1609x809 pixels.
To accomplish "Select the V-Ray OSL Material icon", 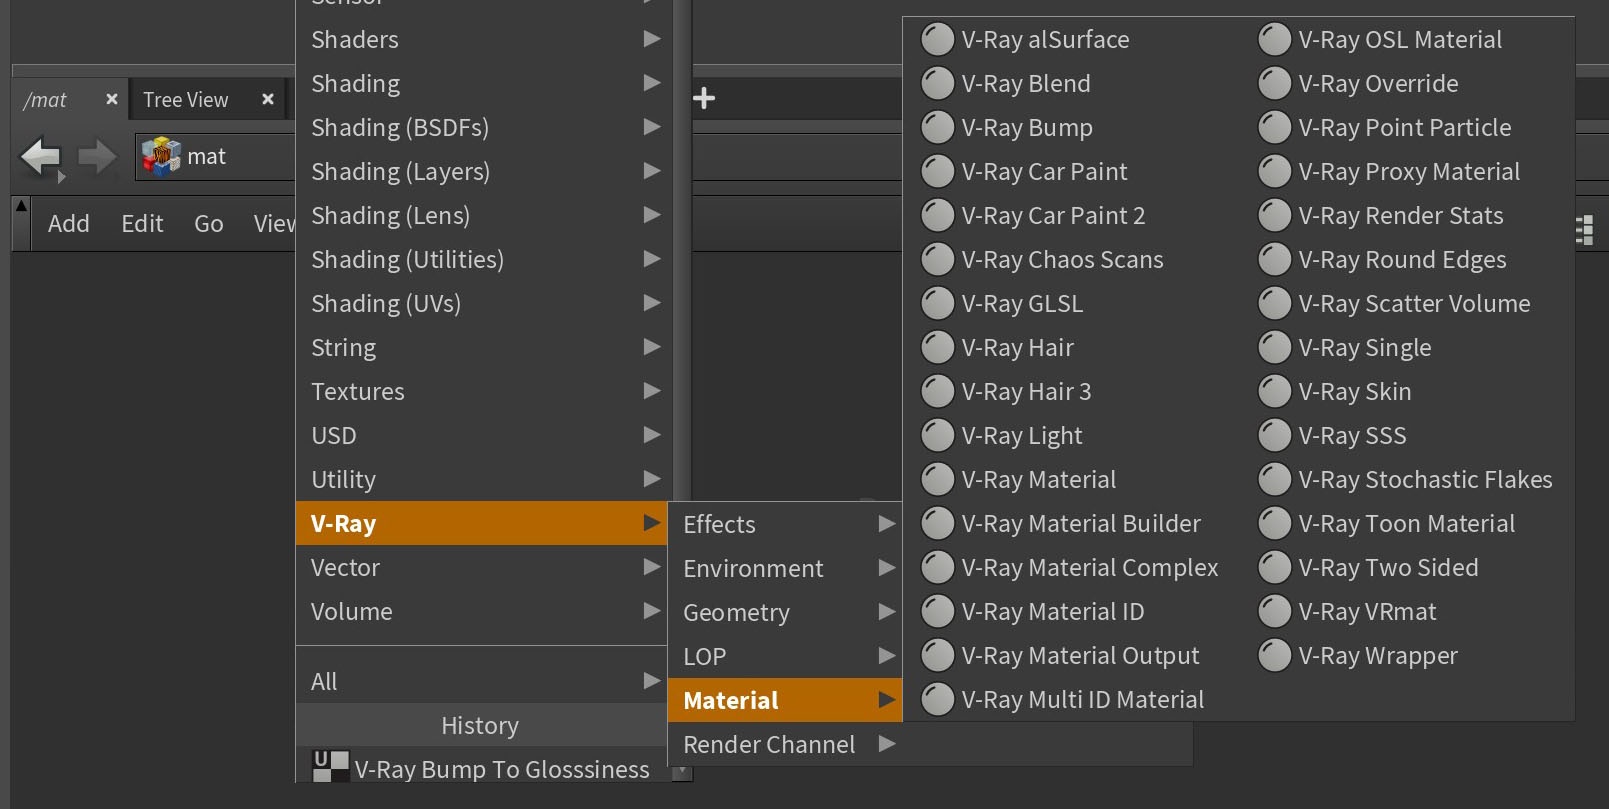I will pos(1274,40).
